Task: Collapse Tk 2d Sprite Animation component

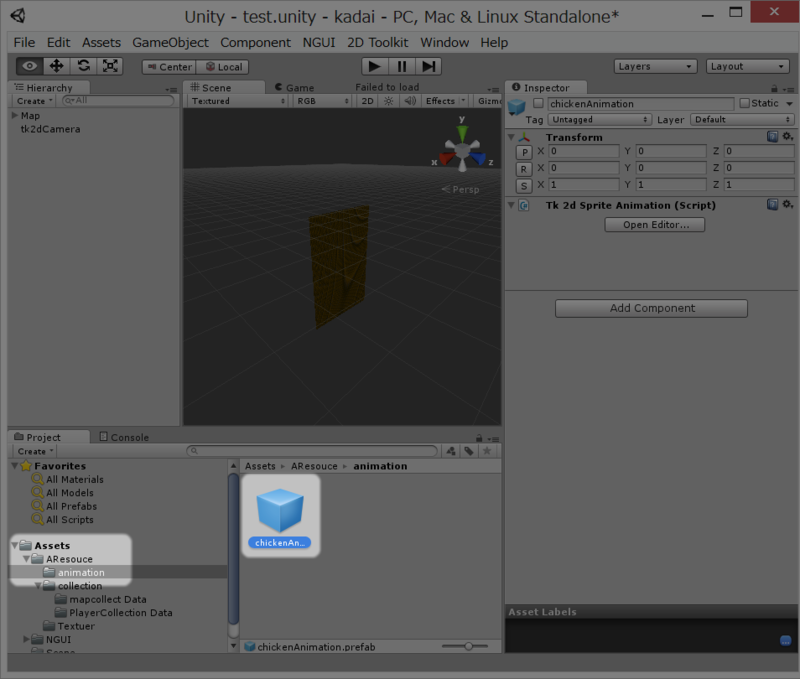Action: pyautogui.click(x=511, y=205)
